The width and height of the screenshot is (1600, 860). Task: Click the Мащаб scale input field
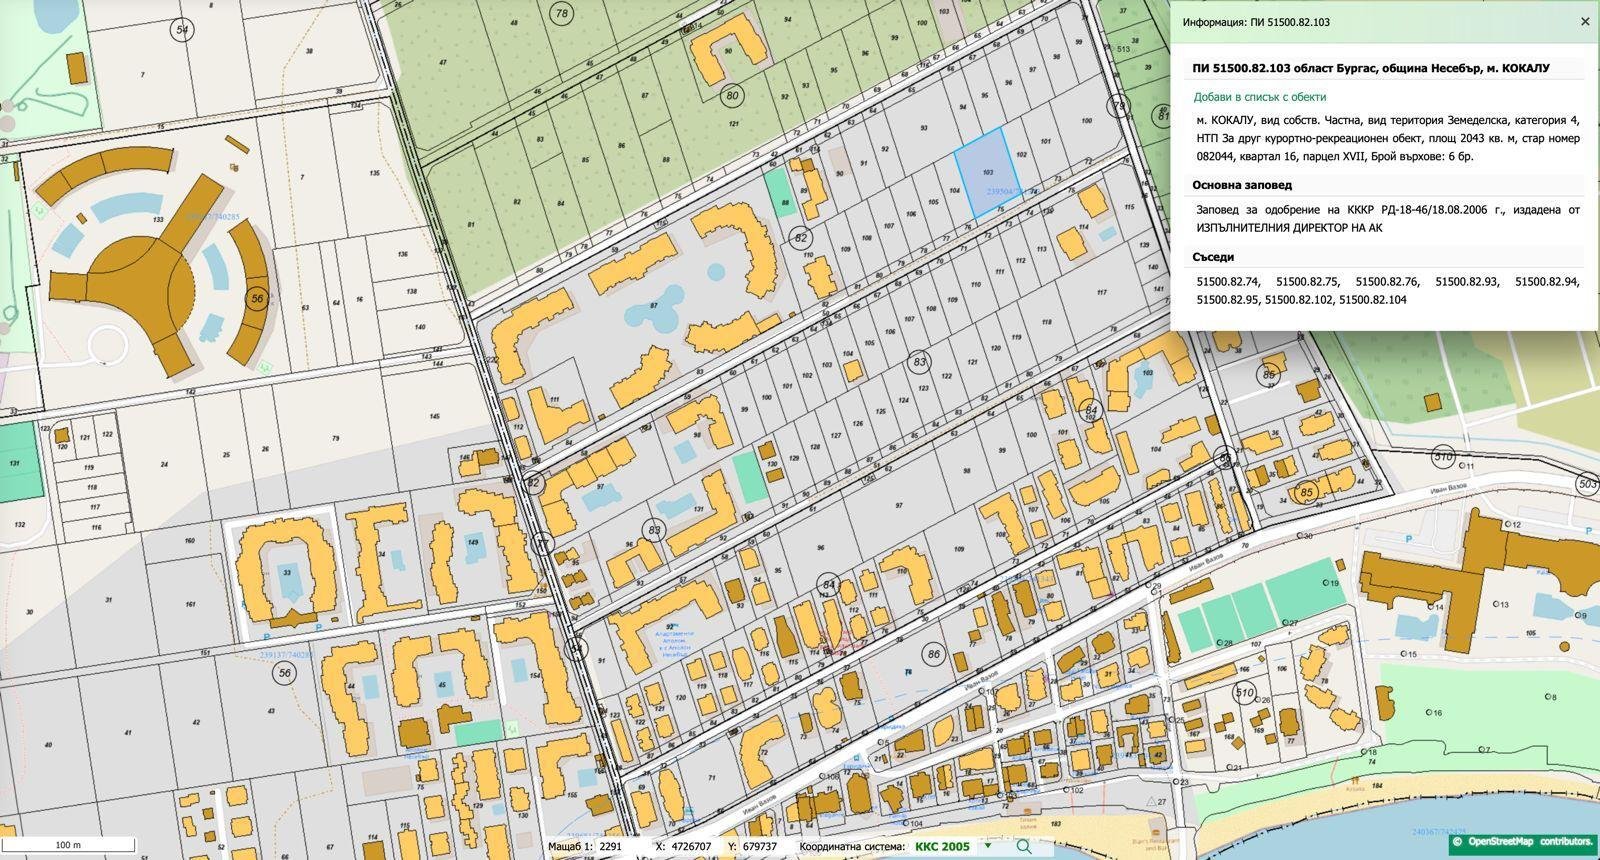pyautogui.click(x=611, y=846)
